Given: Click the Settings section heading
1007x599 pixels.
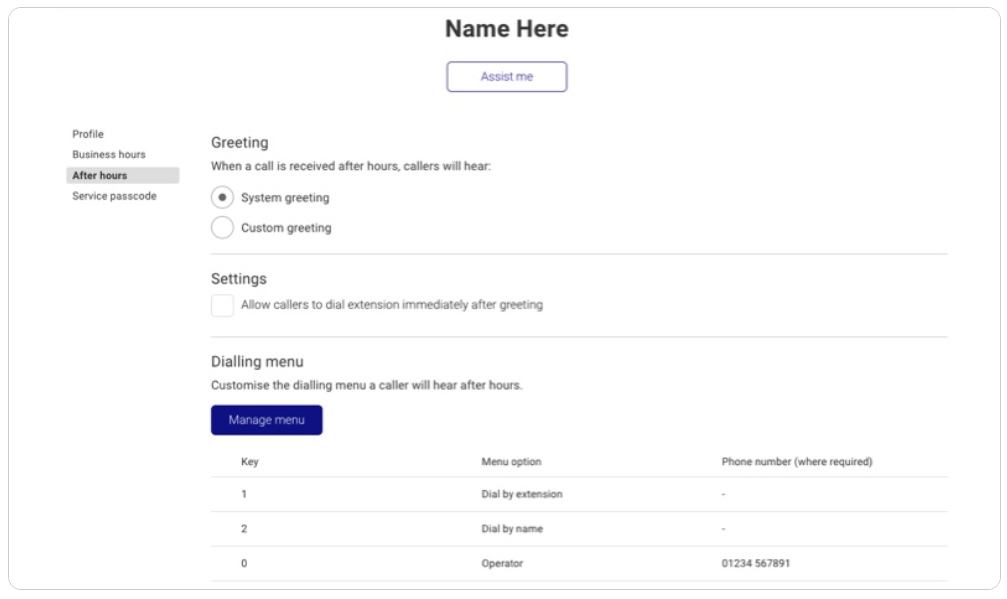Looking at the screenshot, I should click(x=239, y=279).
